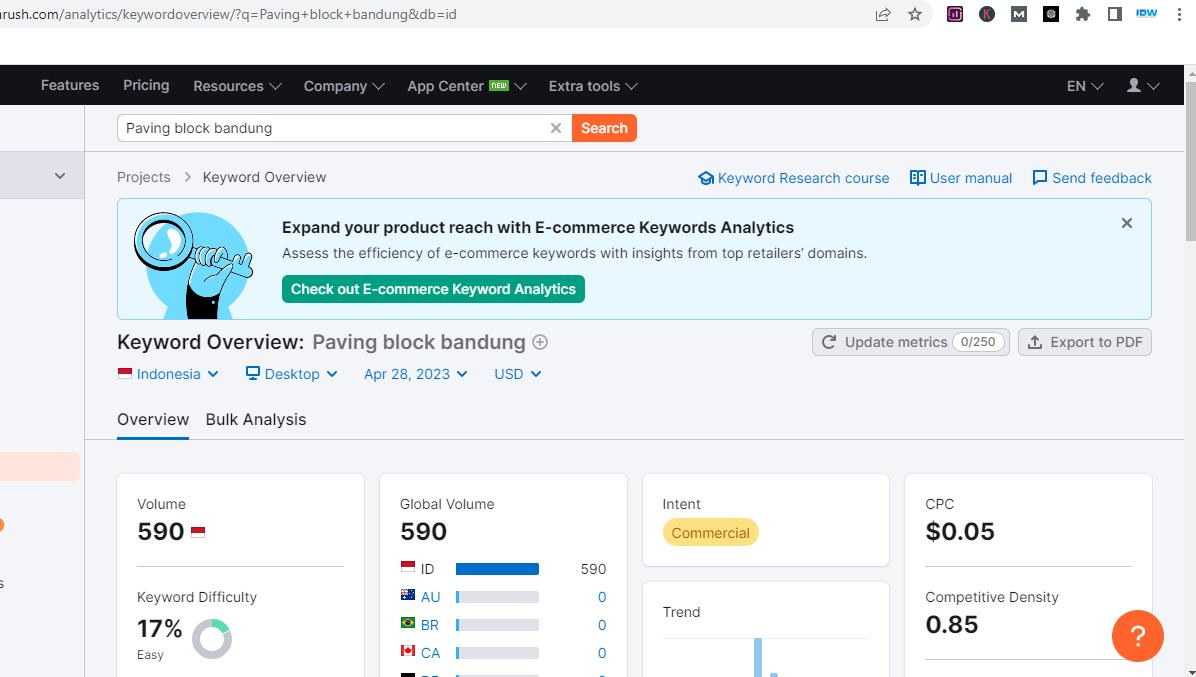Open the User manual link
The image size is (1196, 677).
click(x=961, y=178)
